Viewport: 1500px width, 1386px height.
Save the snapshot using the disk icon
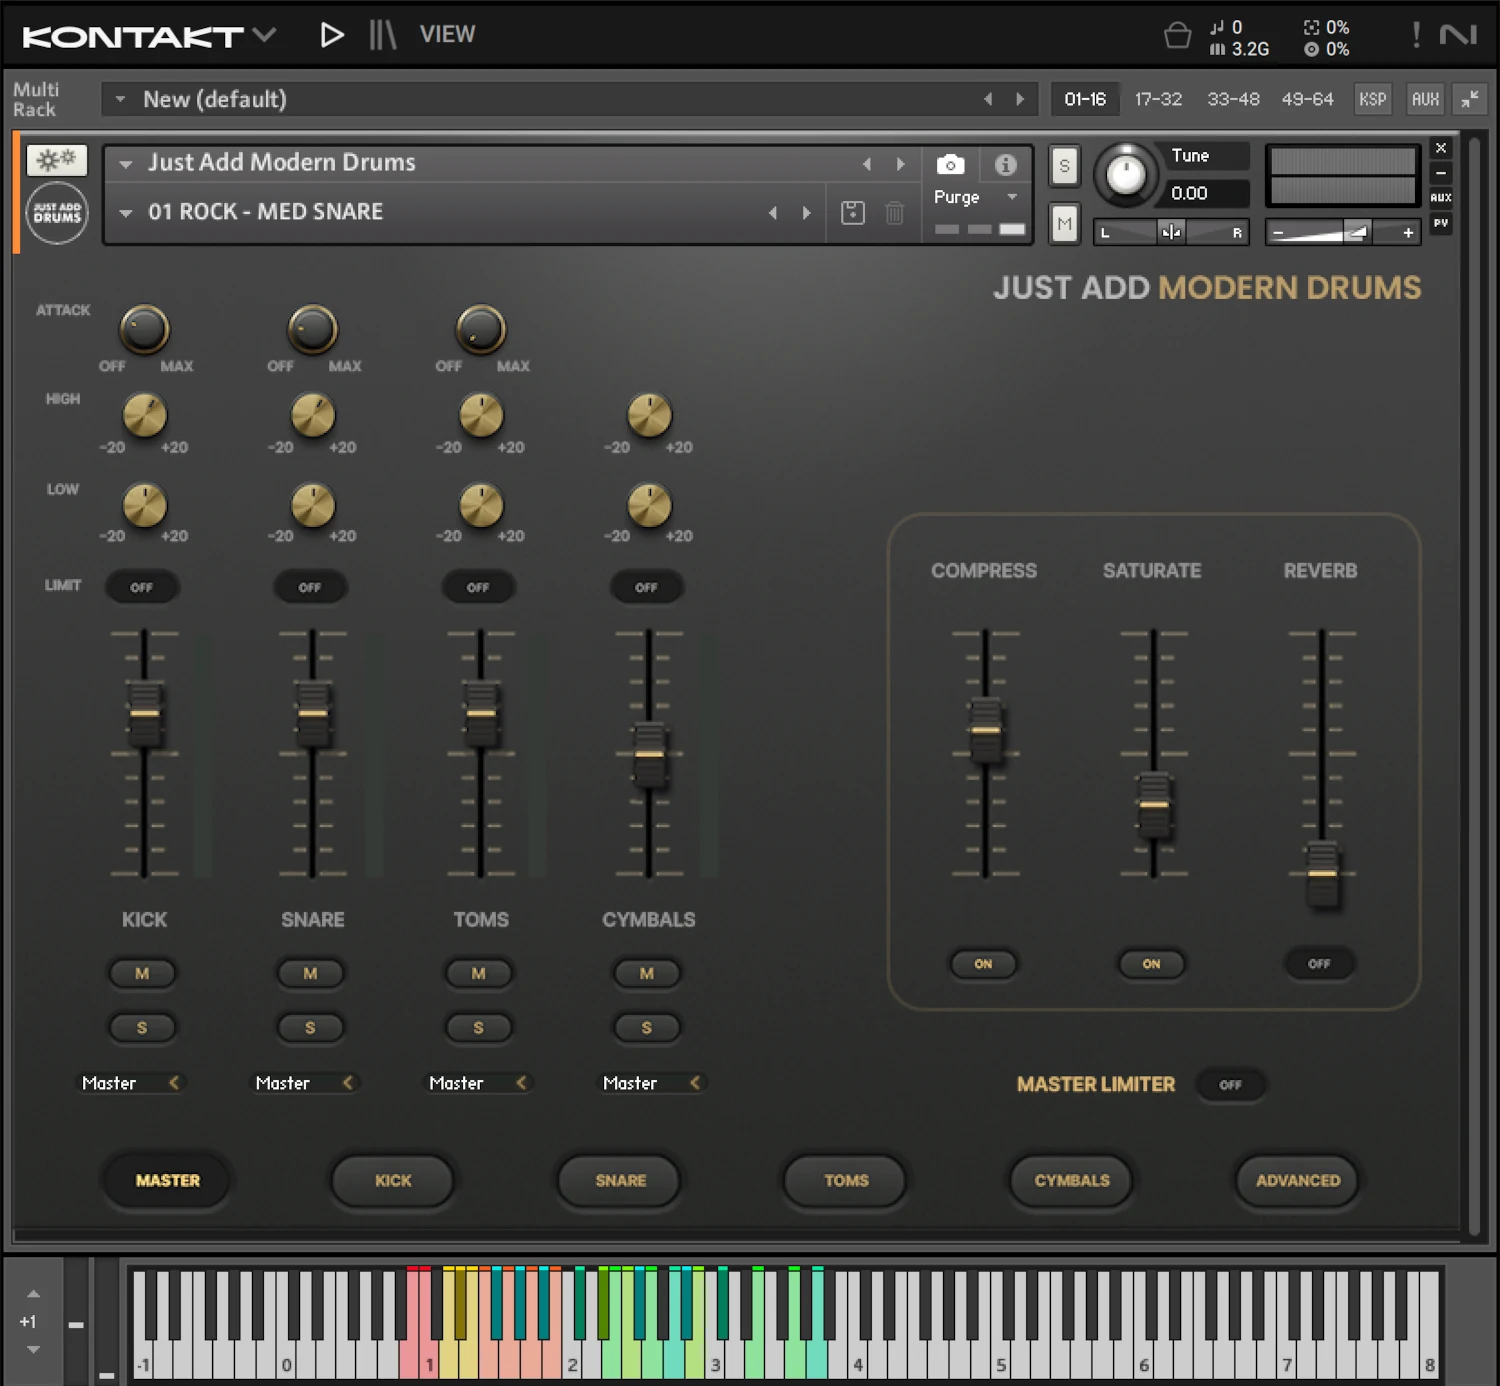pos(852,212)
